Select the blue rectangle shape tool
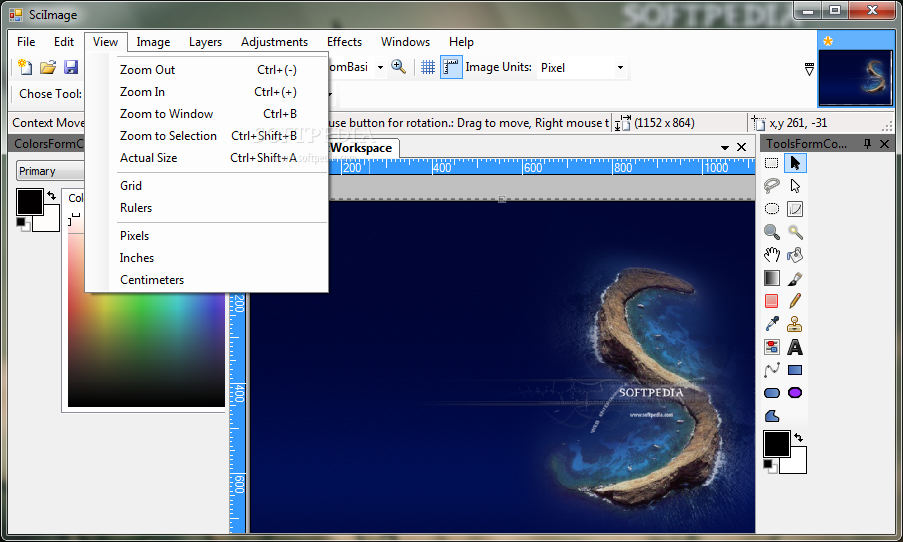The image size is (903, 542). pyautogui.click(x=795, y=370)
